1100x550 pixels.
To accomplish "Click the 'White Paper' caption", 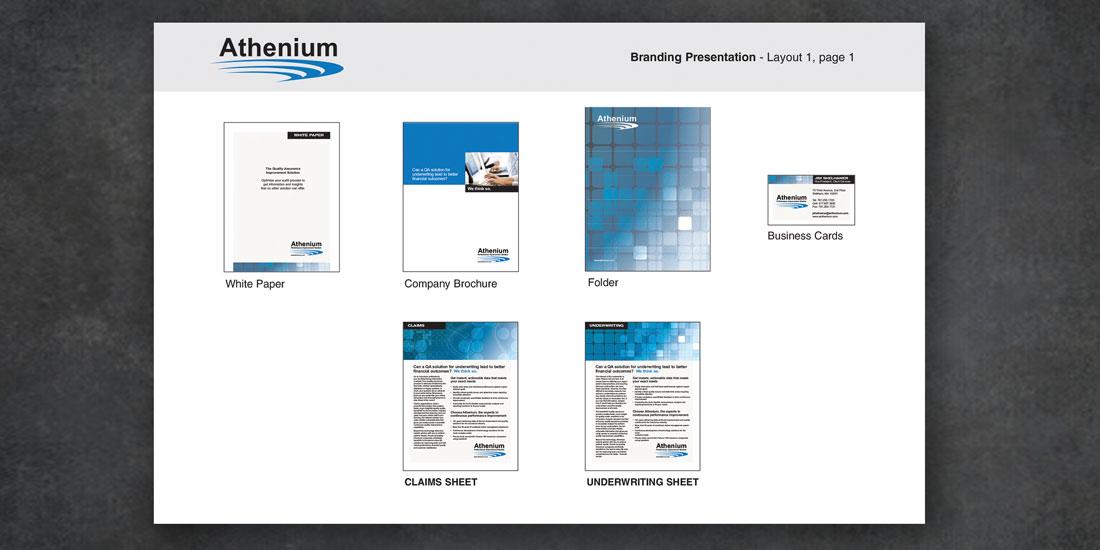I will [255, 284].
